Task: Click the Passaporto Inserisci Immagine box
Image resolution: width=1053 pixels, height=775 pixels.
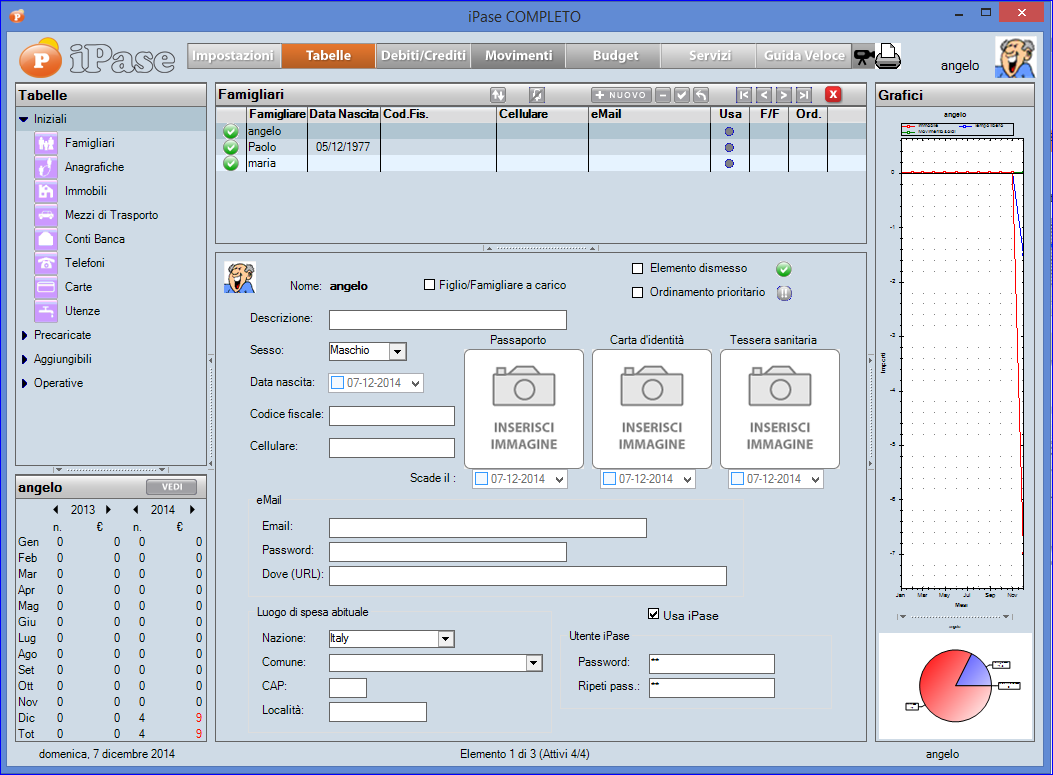Action: (x=524, y=408)
